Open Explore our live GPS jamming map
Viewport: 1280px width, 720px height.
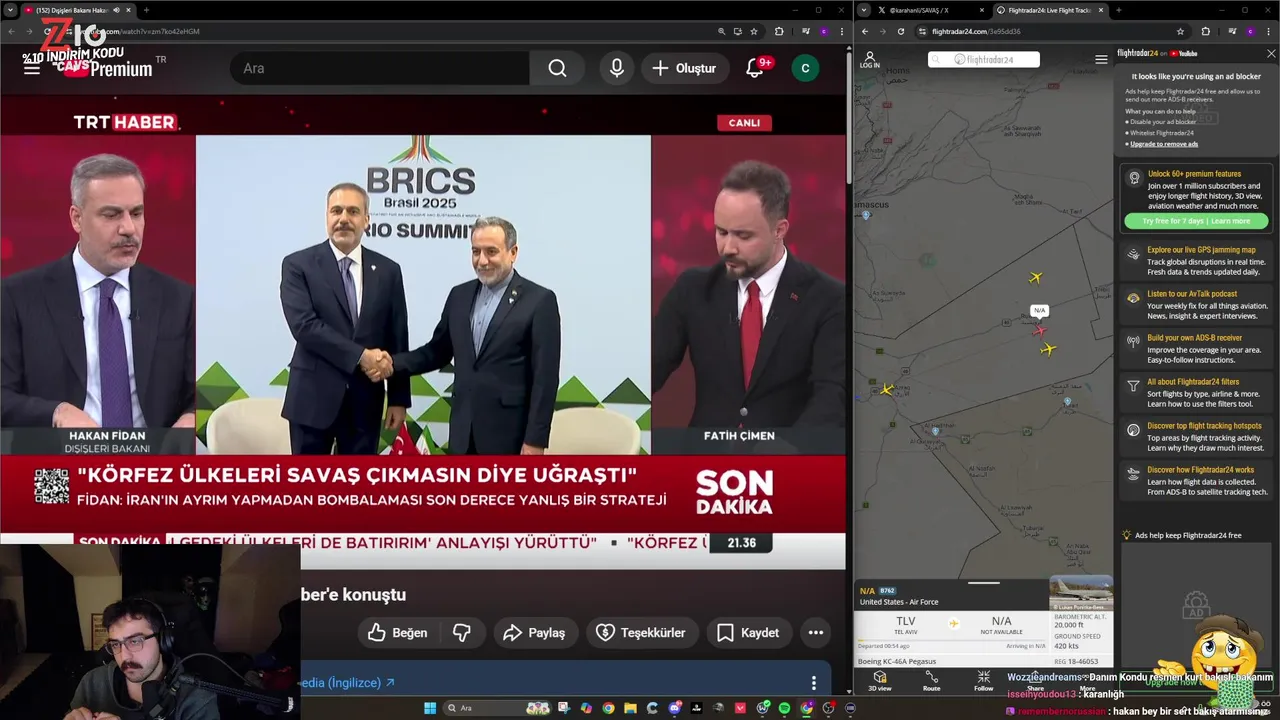1197,261
